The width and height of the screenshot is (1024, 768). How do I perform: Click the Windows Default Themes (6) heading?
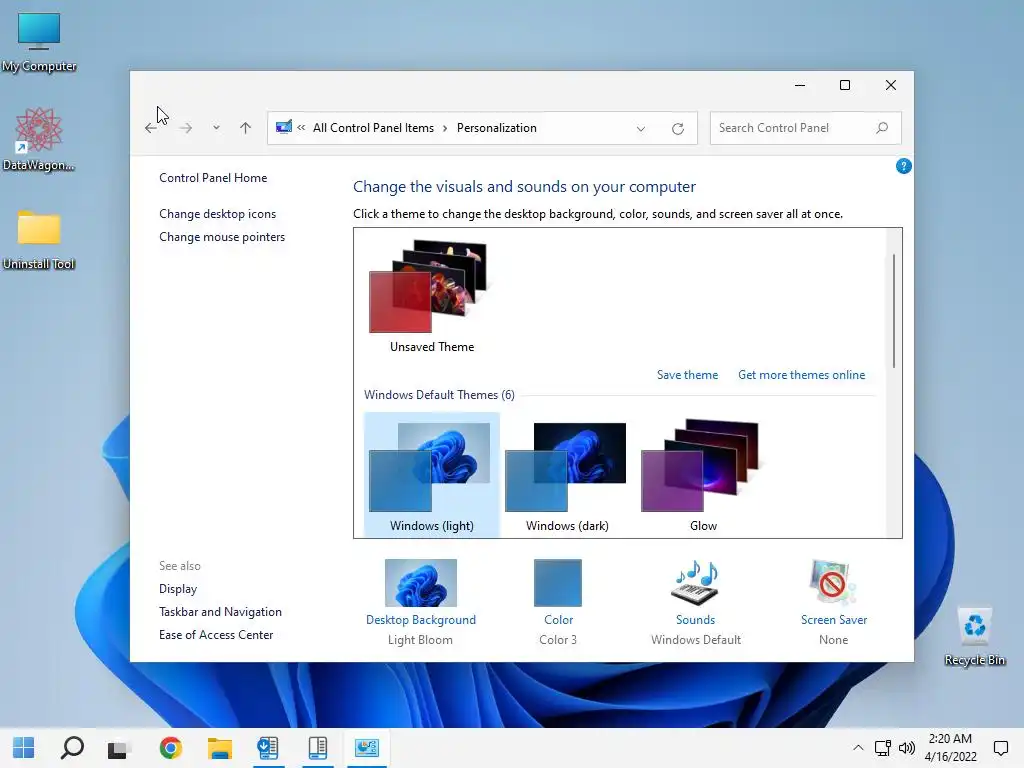(x=439, y=395)
